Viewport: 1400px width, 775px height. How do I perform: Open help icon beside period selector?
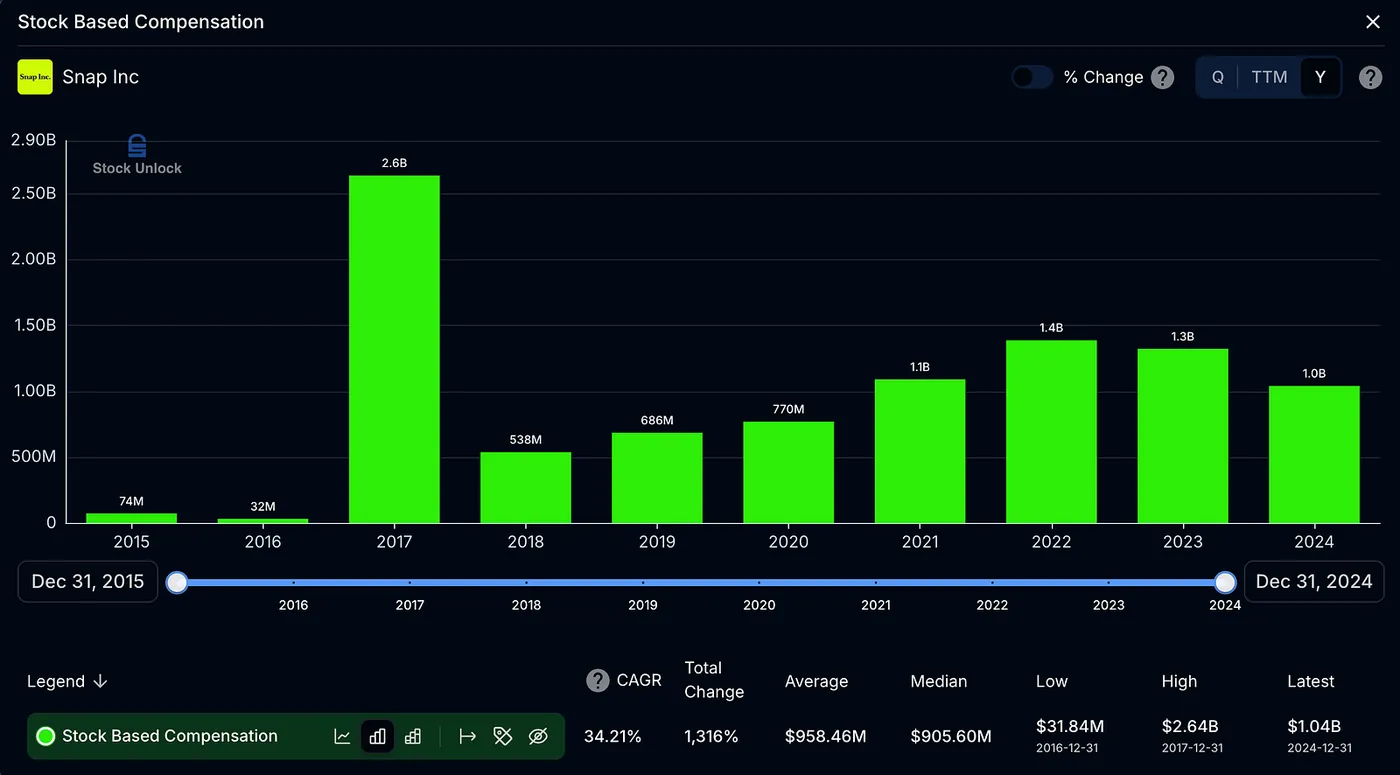tap(1371, 77)
